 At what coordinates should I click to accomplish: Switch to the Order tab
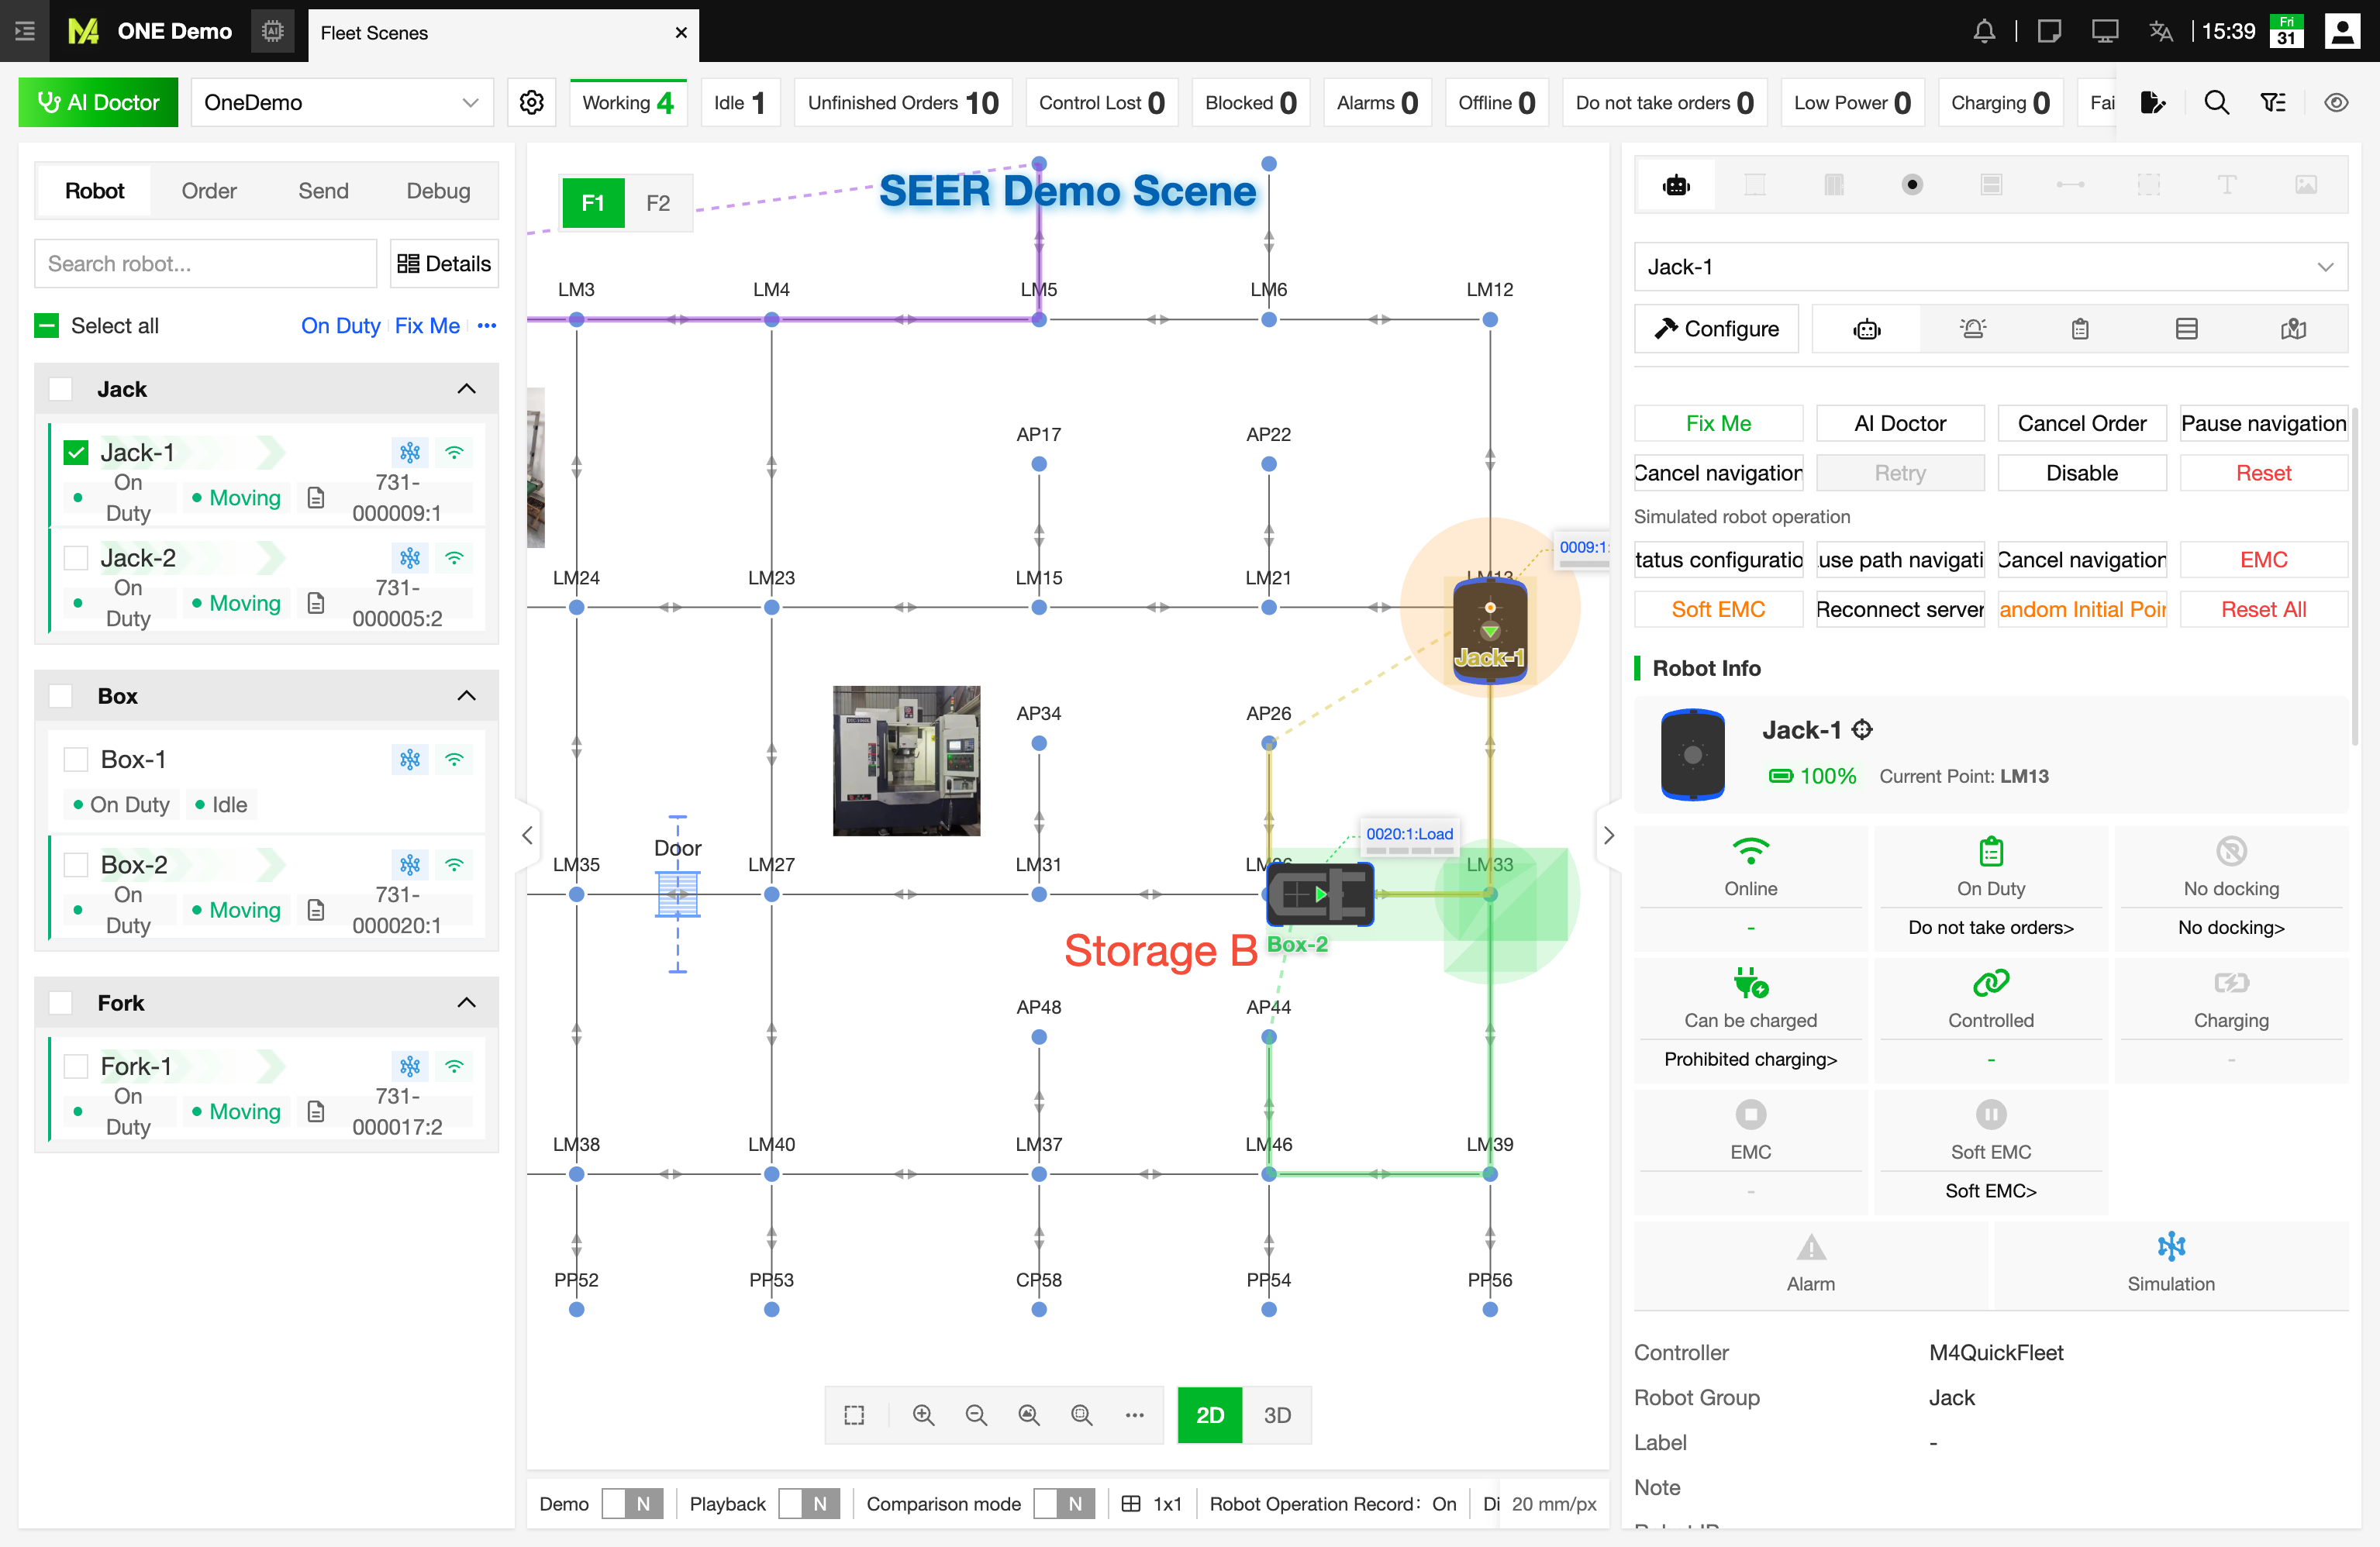point(209,191)
